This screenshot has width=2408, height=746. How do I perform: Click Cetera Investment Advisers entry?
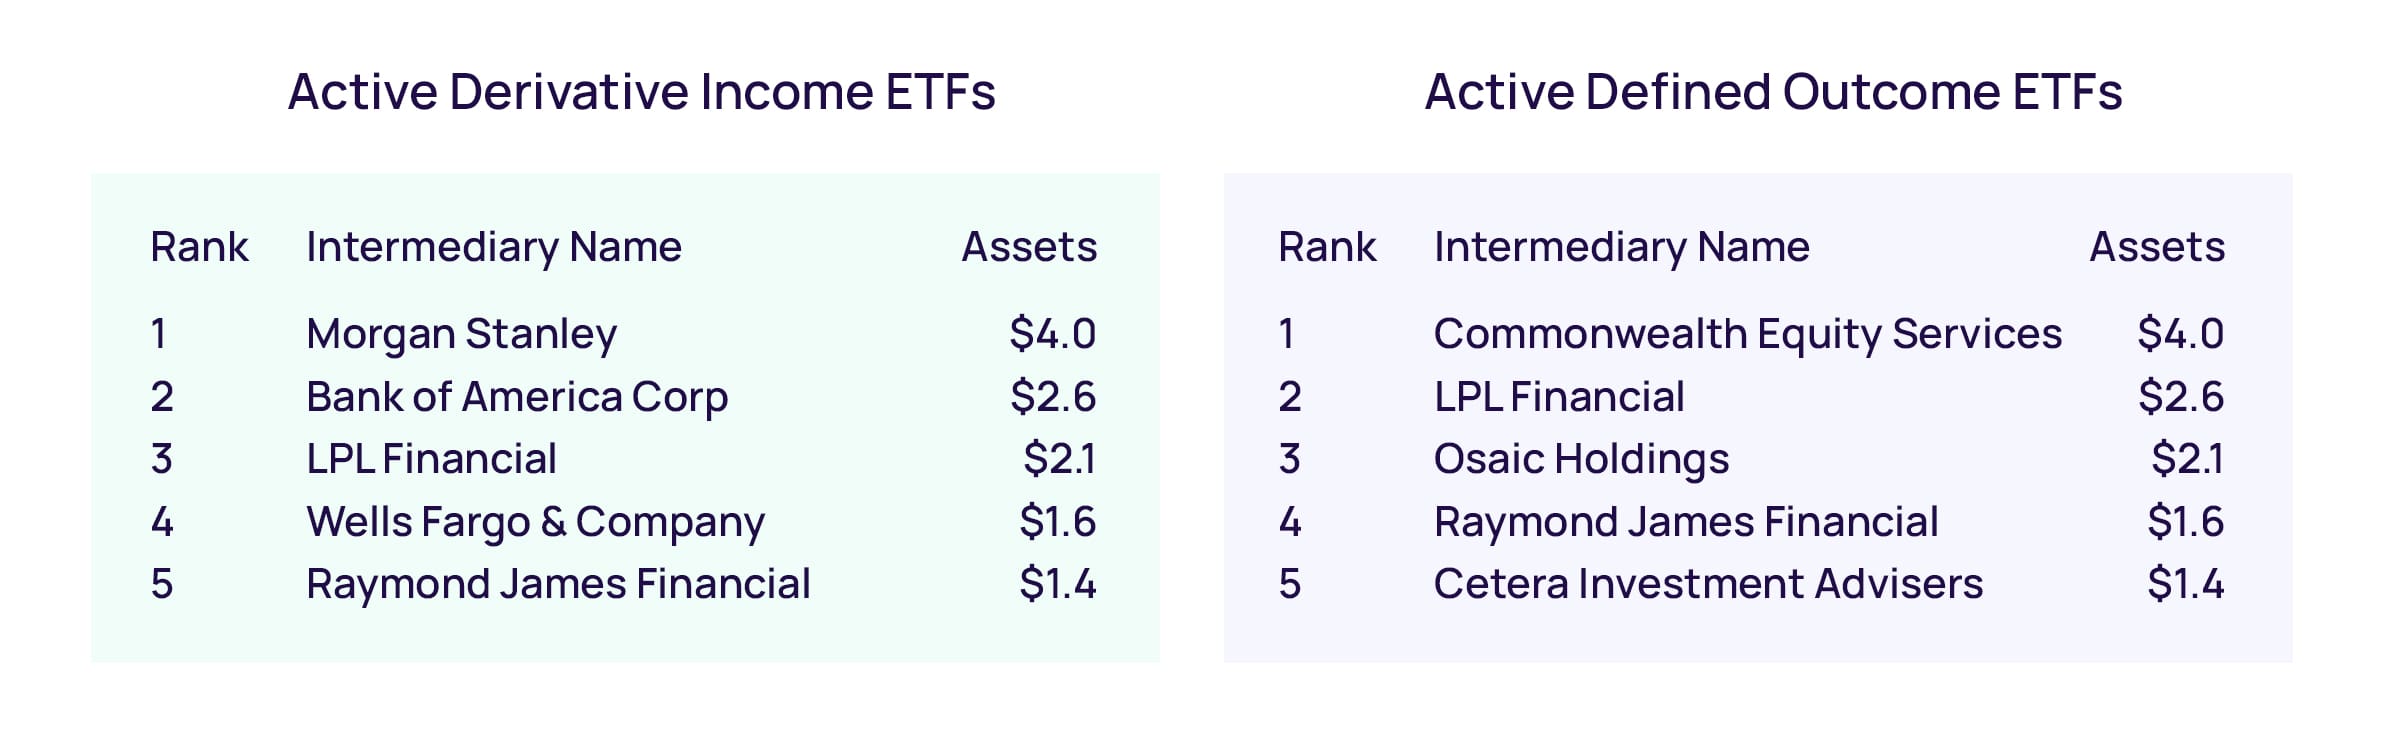point(1708,584)
